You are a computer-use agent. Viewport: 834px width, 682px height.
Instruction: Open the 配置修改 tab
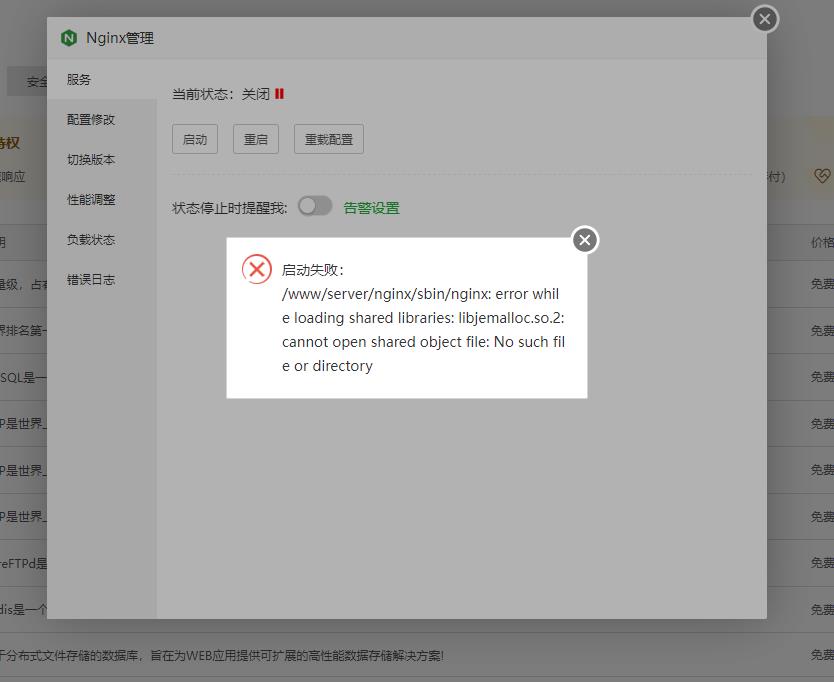pyautogui.click(x=102, y=120)
